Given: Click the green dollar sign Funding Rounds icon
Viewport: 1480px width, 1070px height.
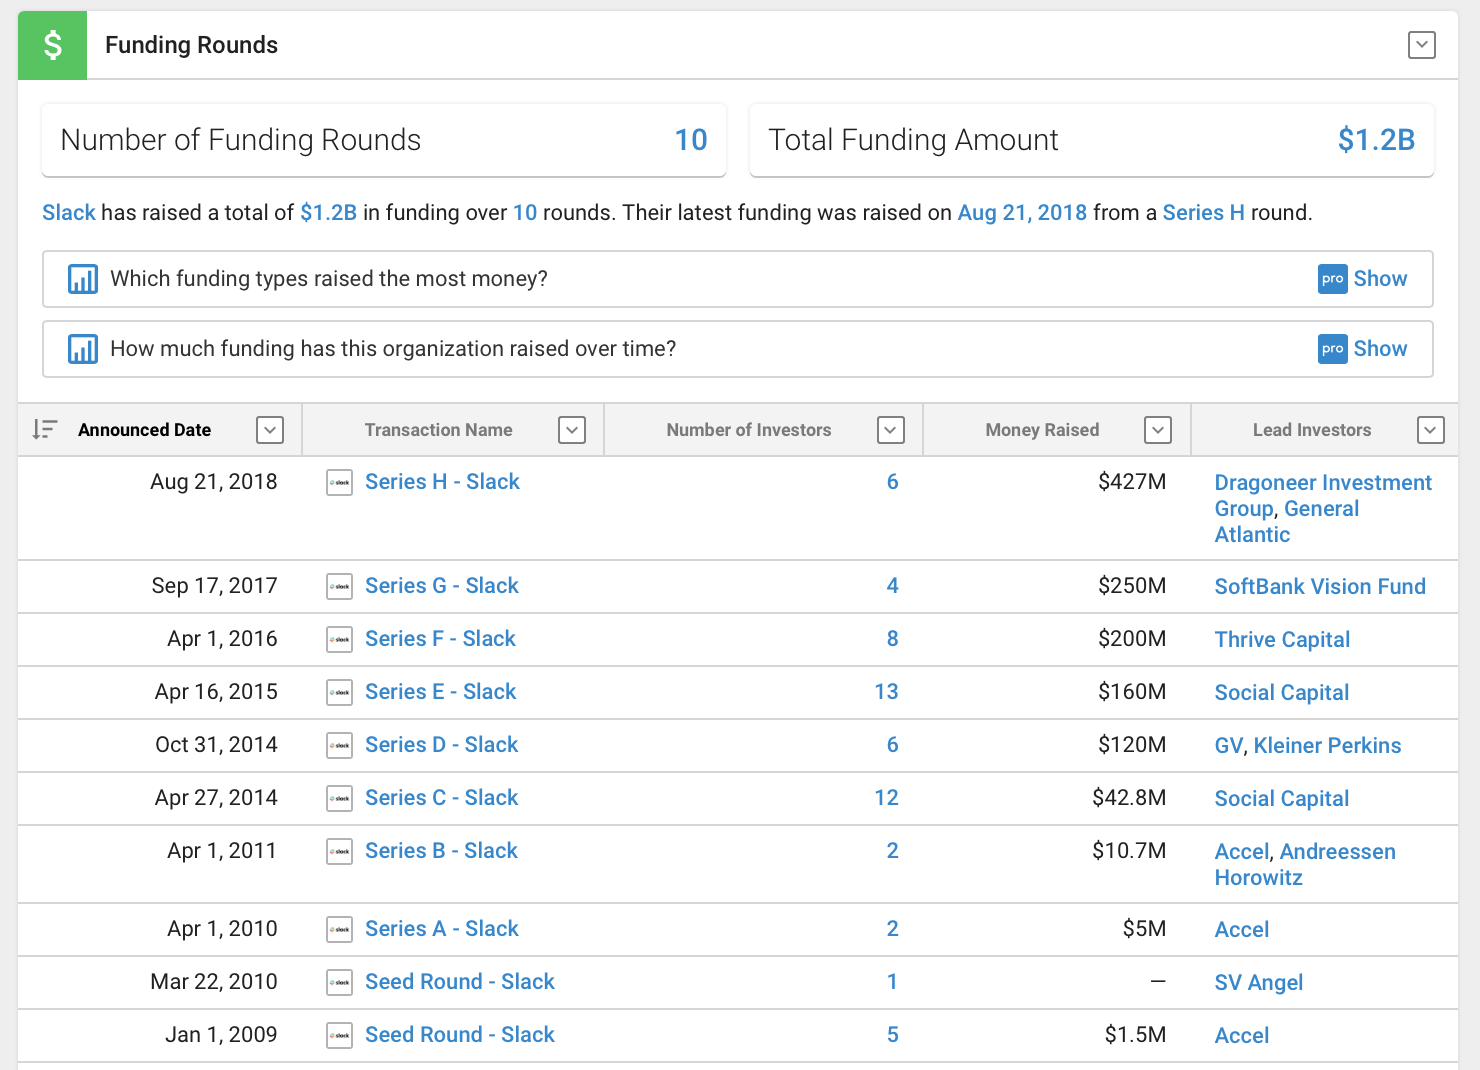Looking at the screenshot, I should (x=52, y=45).
